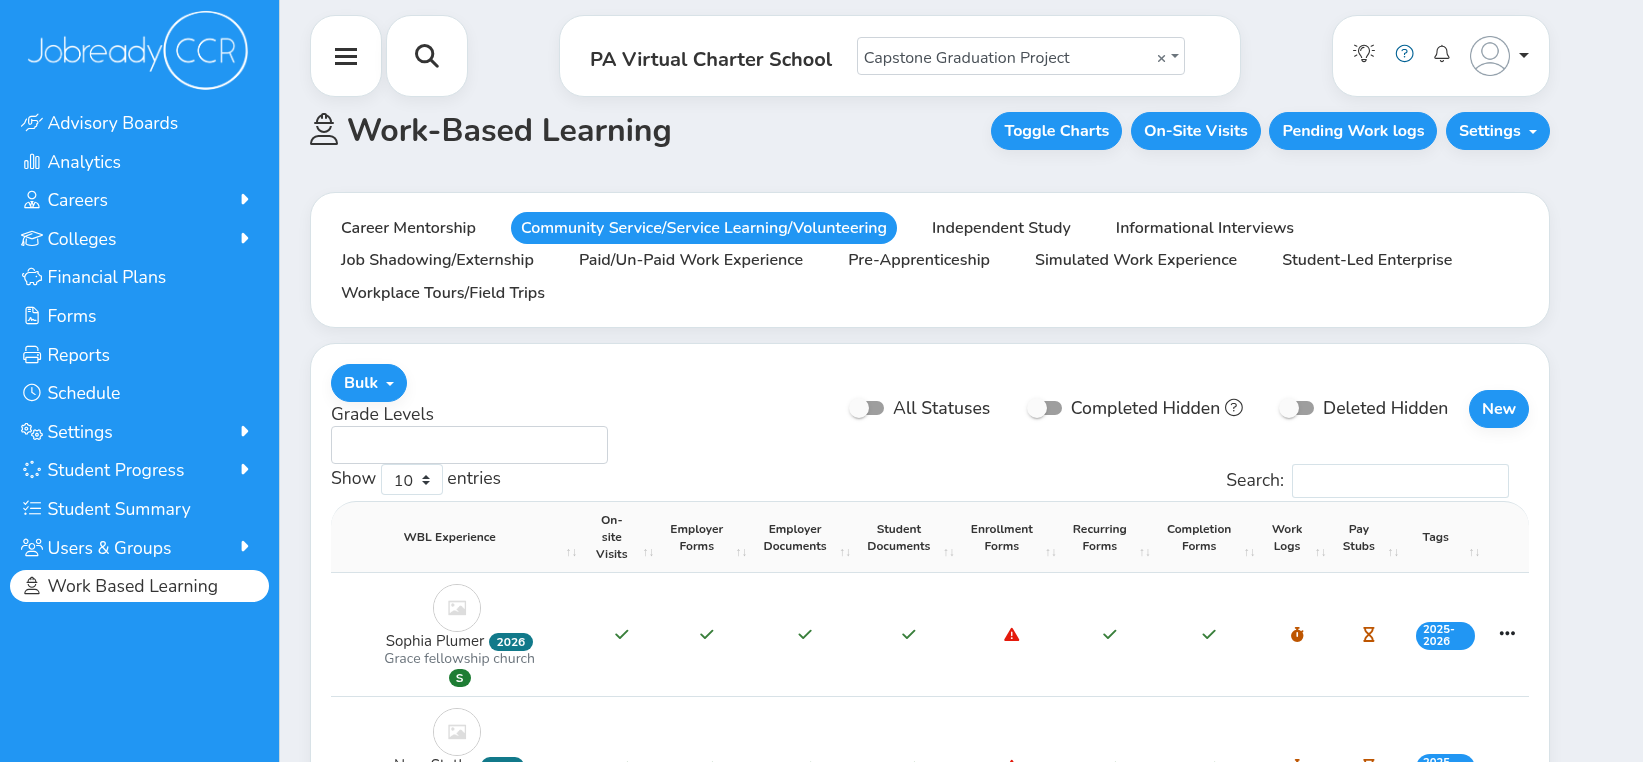Click the lightbulb ideas icon
The image size is (1643, 762).
pos(1364,54)
